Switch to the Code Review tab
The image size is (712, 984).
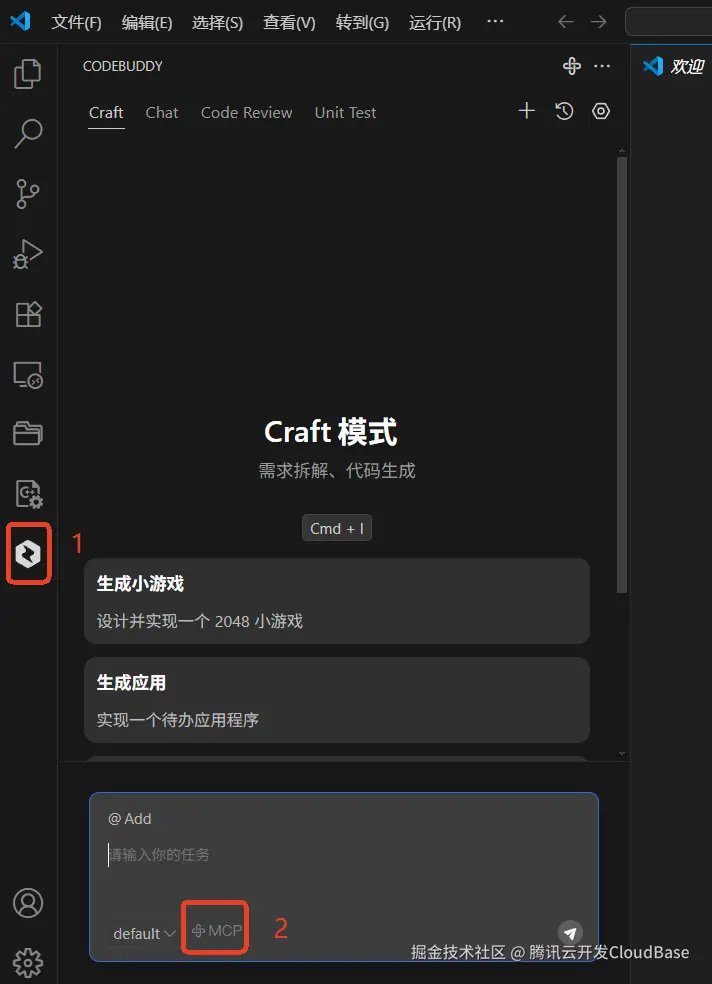[247, 112]
